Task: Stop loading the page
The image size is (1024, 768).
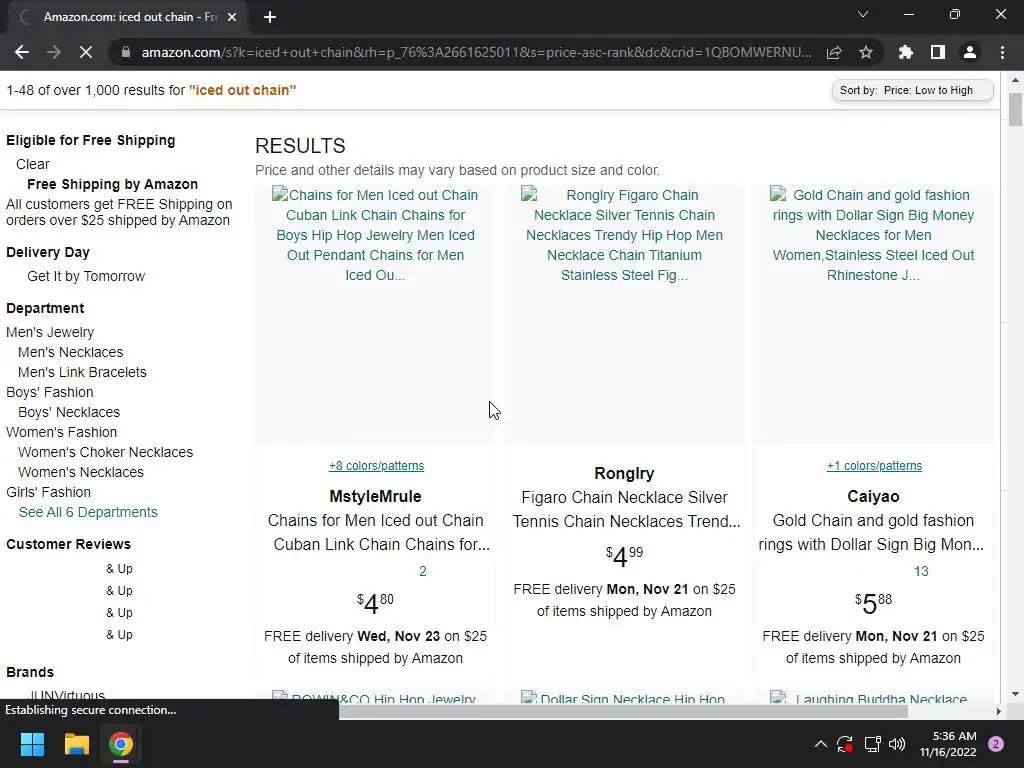Action: (x=86, y=52)
